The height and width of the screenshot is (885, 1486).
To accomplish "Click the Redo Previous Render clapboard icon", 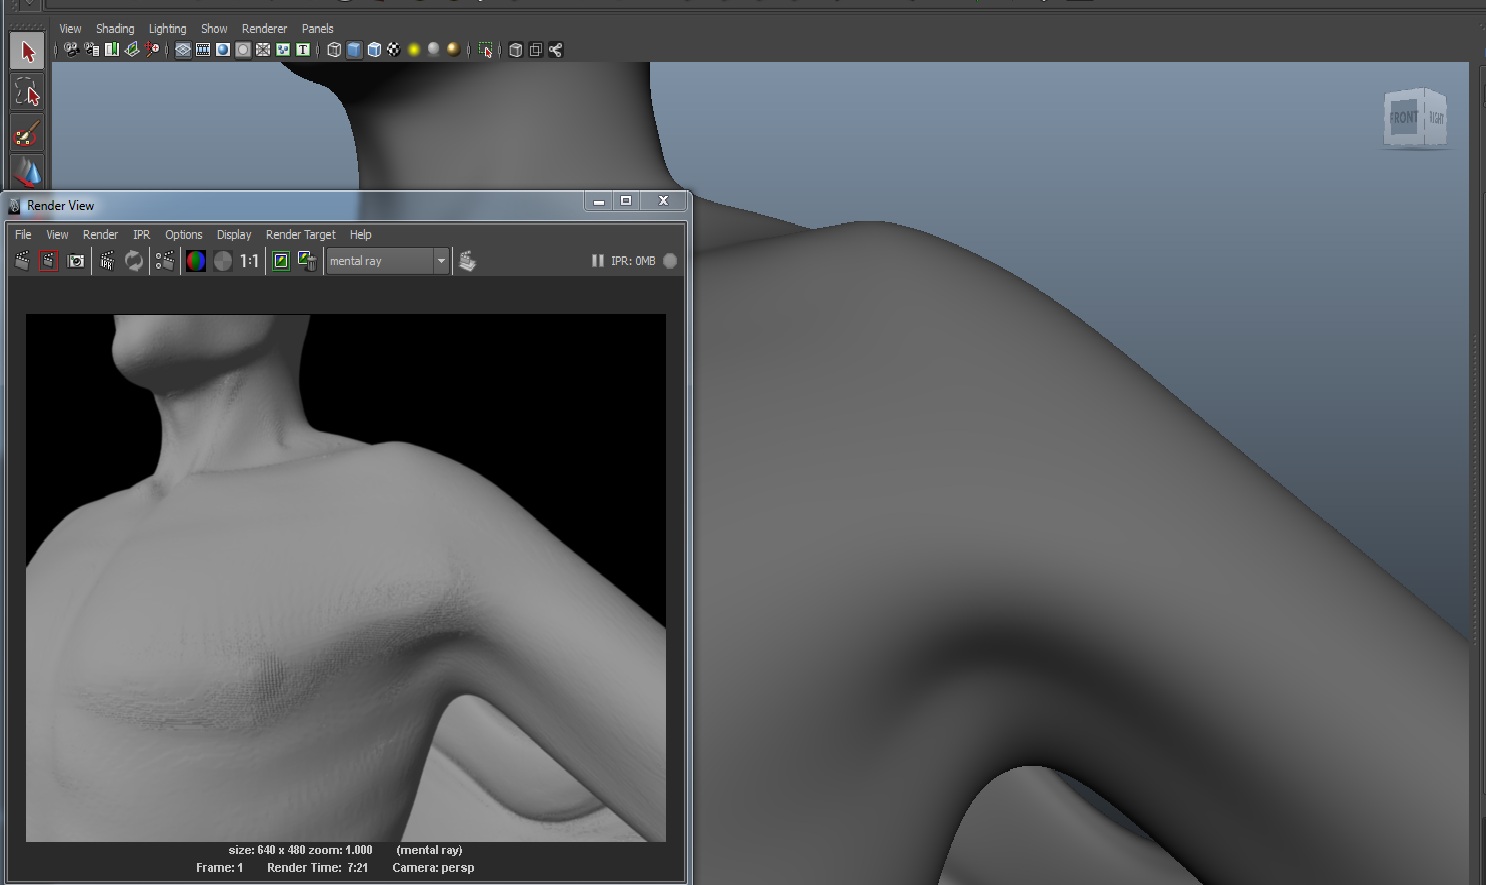I will click(x=22, y=261).
